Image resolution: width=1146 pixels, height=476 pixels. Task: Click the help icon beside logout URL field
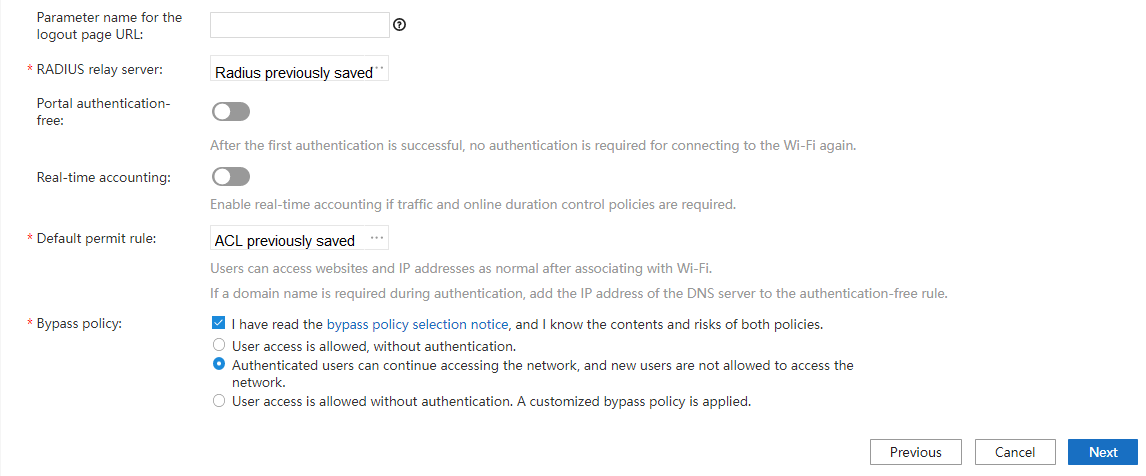pos(399,25)
